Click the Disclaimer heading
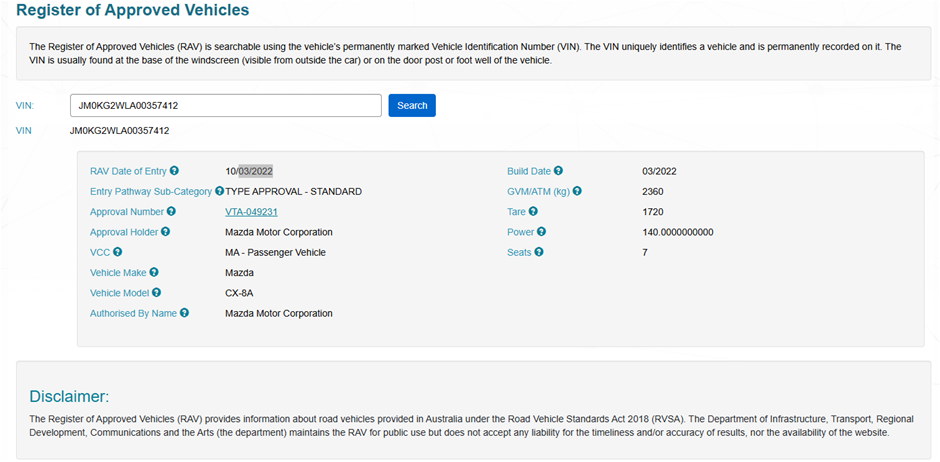Viewport: 940px width, 462px height. click(x=69, y=396)
